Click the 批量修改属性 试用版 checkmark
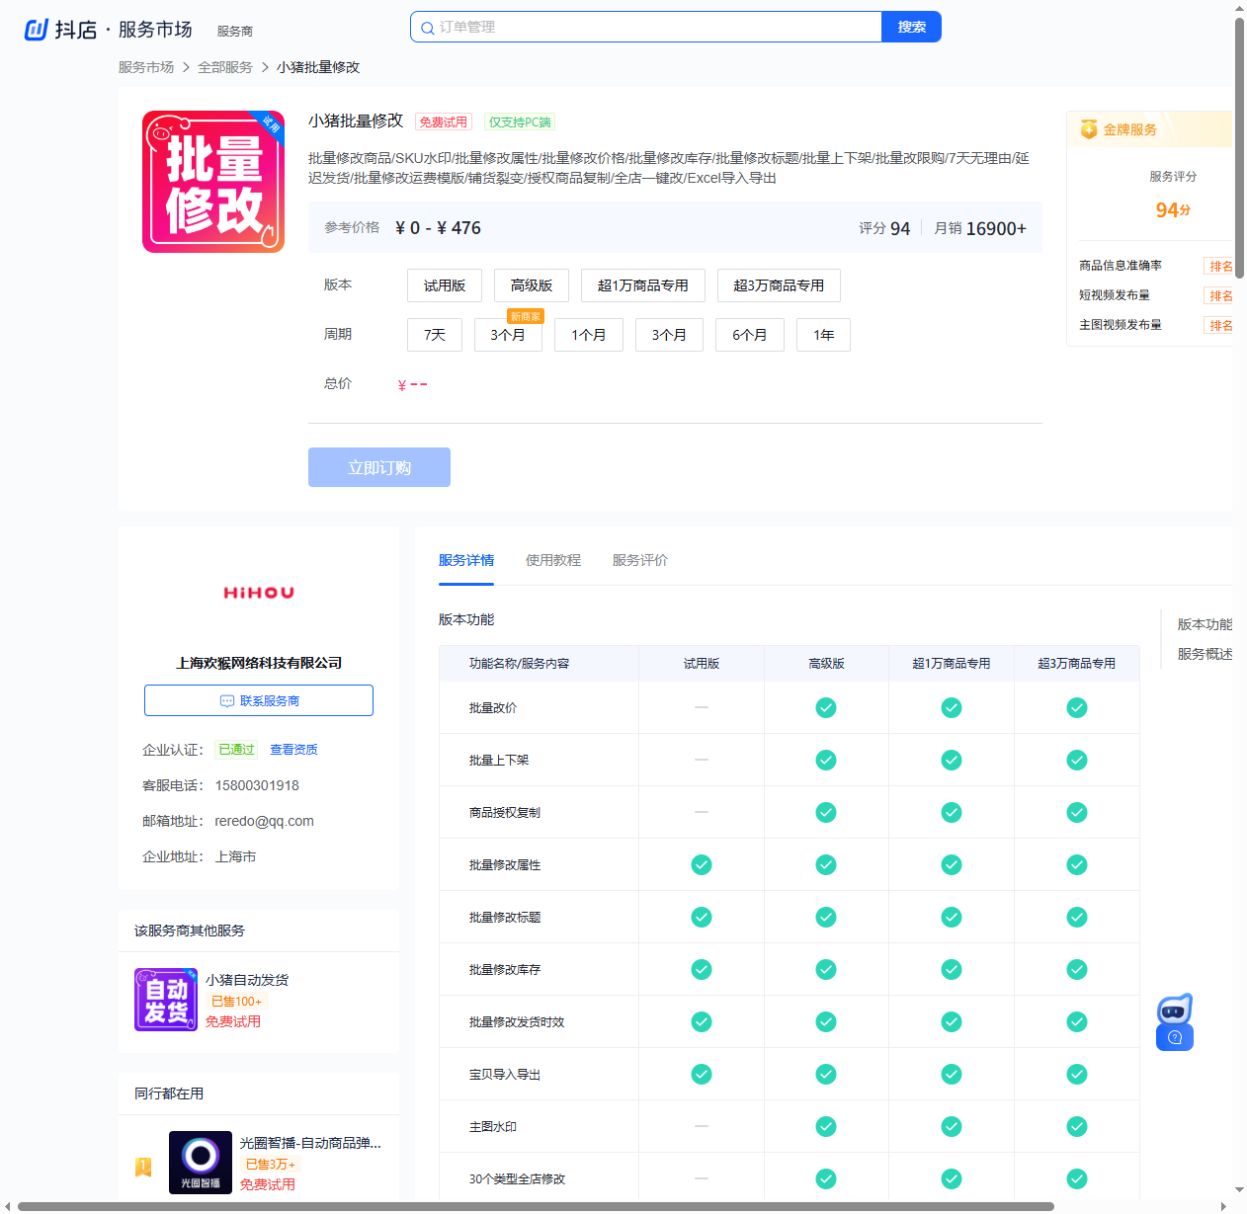 click(x=702, y=865)
